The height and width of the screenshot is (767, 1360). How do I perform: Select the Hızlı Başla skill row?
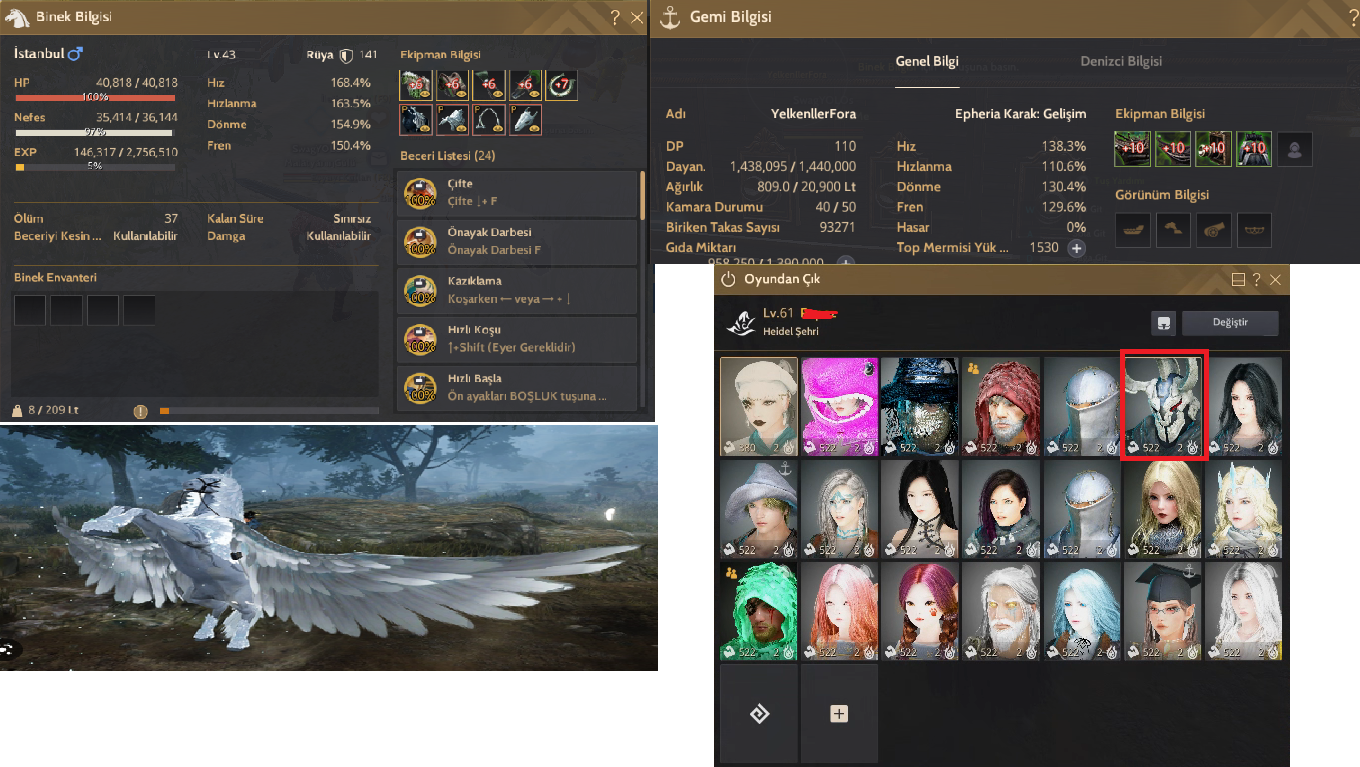click(517, 388)
